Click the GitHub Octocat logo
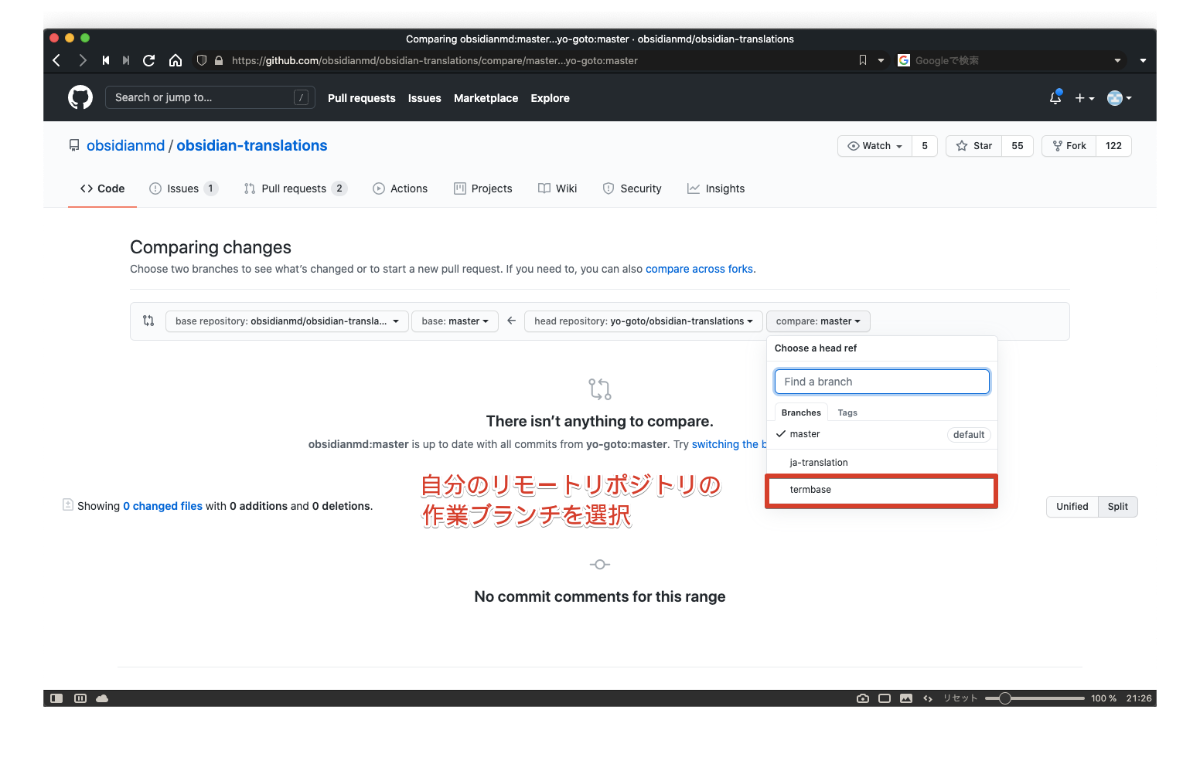Screen dimensions: 1200x764 click(x=80, y=97)
